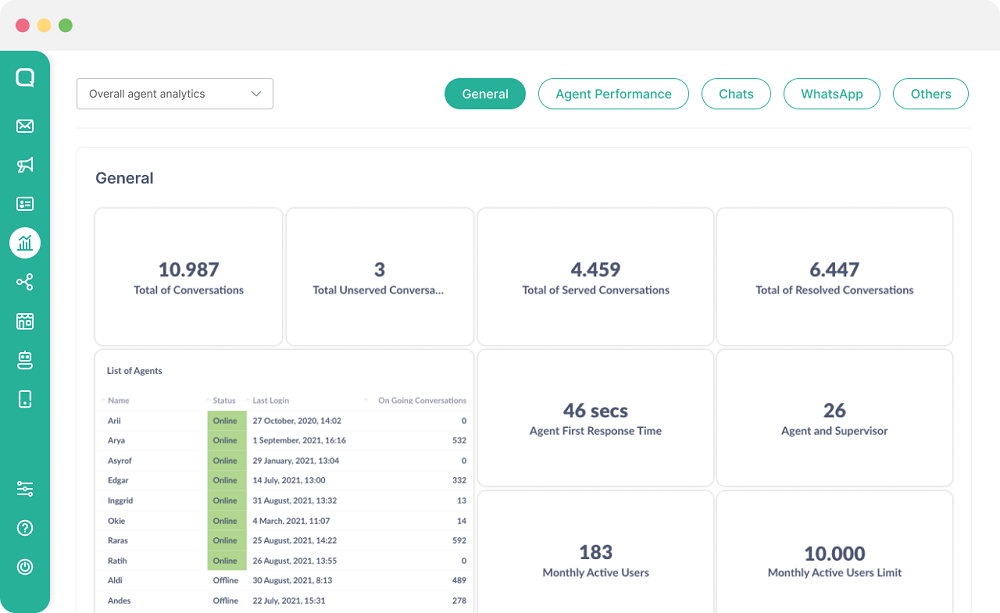Screen dimensions: 1000x613
Task: Select the Analytics chart icon
Action: pyautogui.click(x=25, y=242)
